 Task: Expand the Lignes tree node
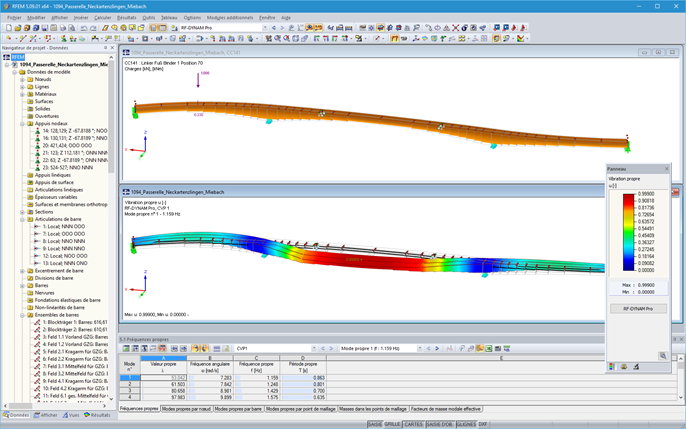coord(22,87)
